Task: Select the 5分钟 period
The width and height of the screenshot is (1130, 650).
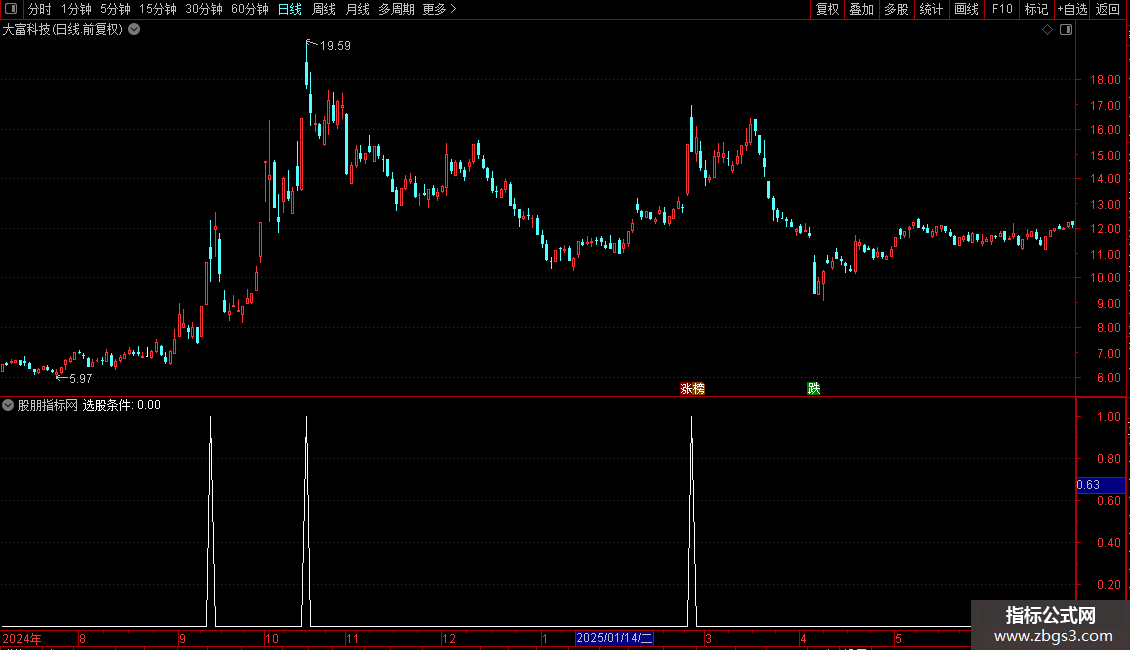Action: [x=115, y=9]
